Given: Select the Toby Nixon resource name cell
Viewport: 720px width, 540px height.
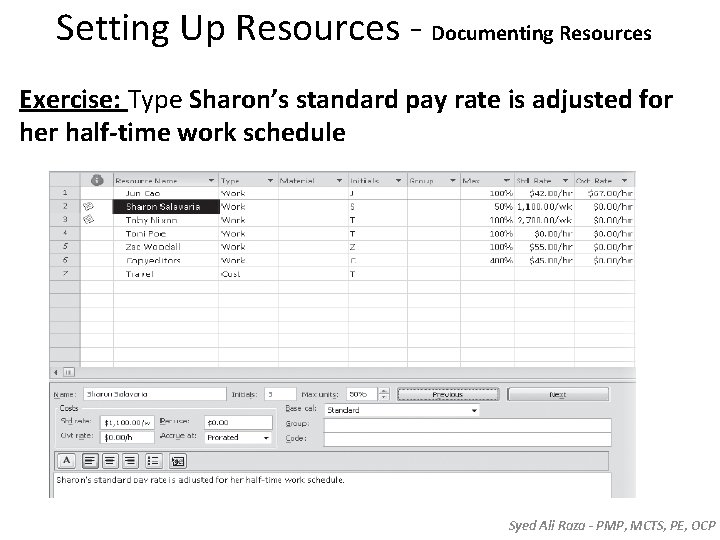Looking at the screenshot, I should [x=166, y=220].
